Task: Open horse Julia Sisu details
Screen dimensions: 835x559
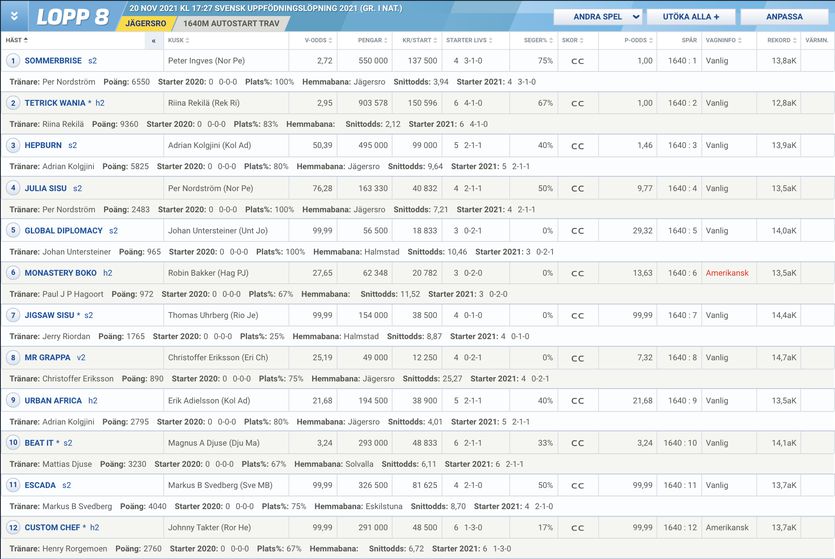Action: click(46, 188)
